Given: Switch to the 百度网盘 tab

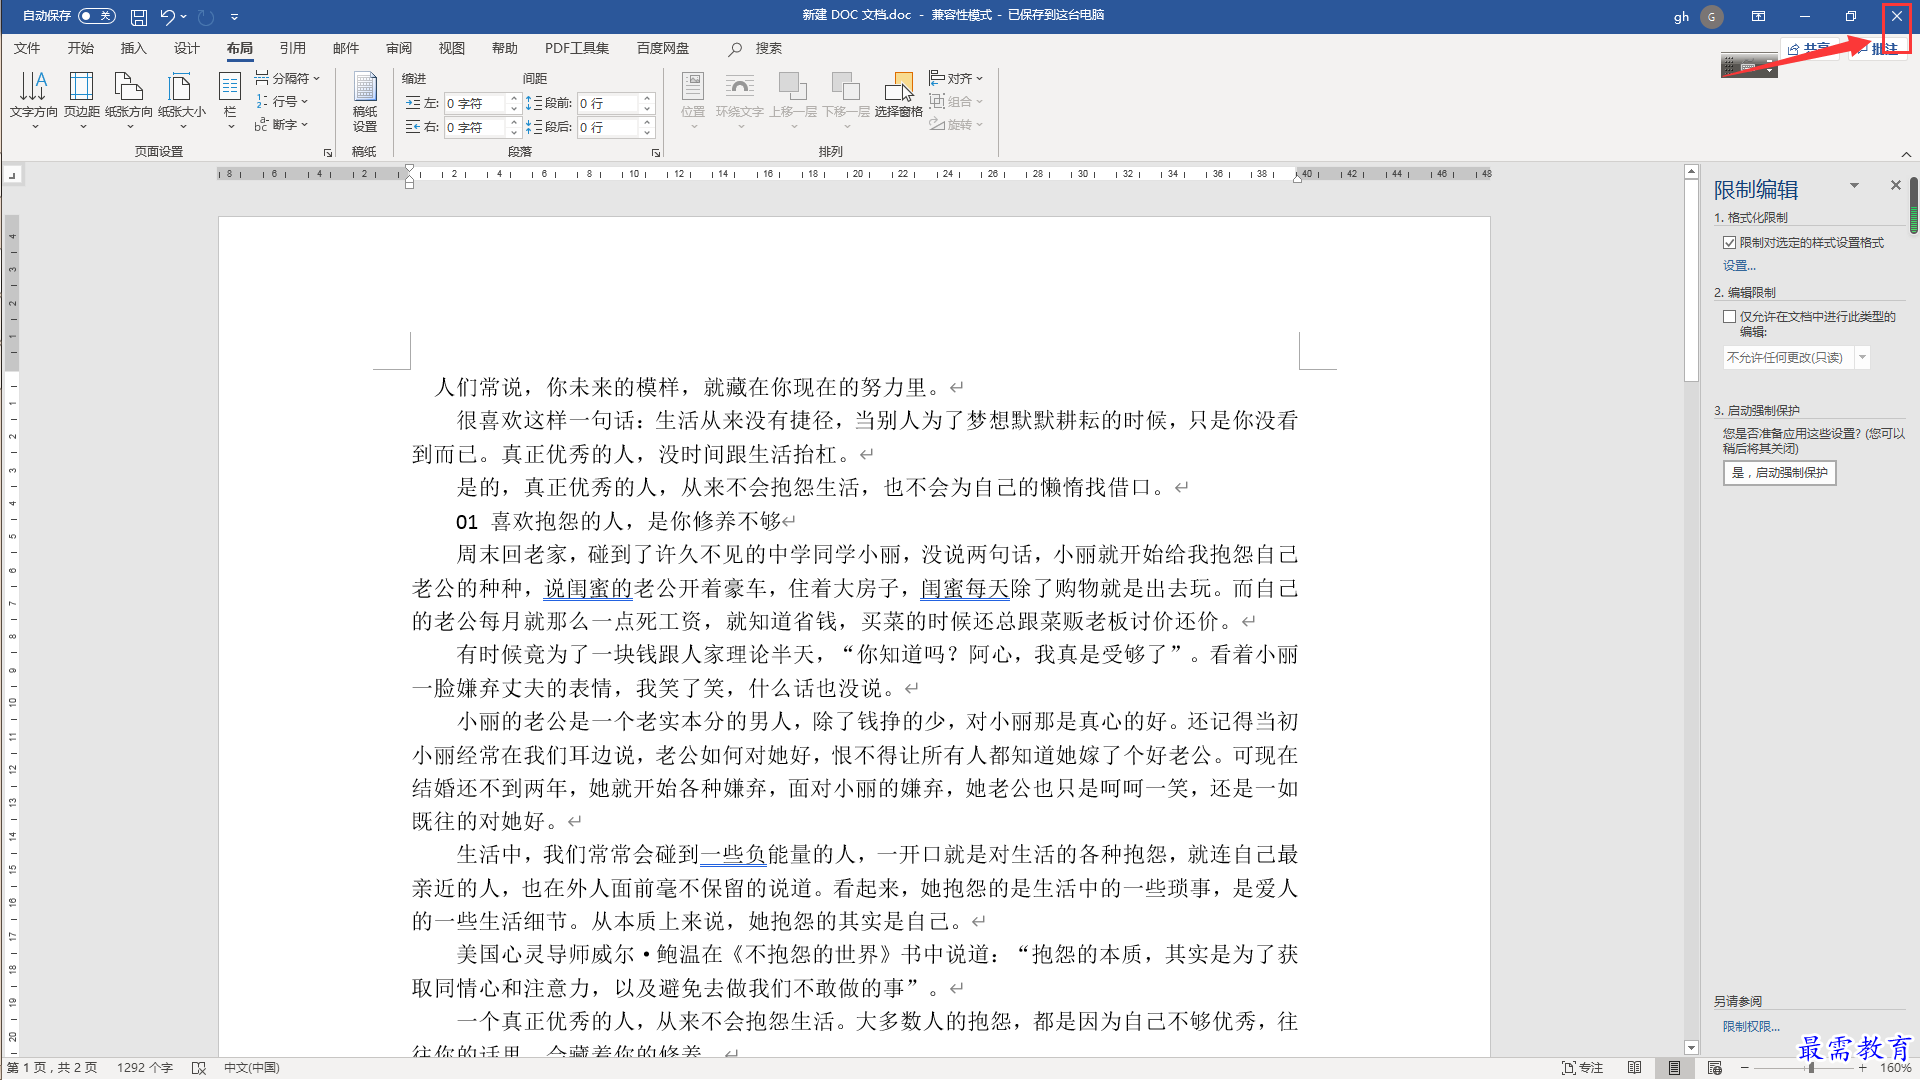Looking at the screenshot, I should click(663, 49).
